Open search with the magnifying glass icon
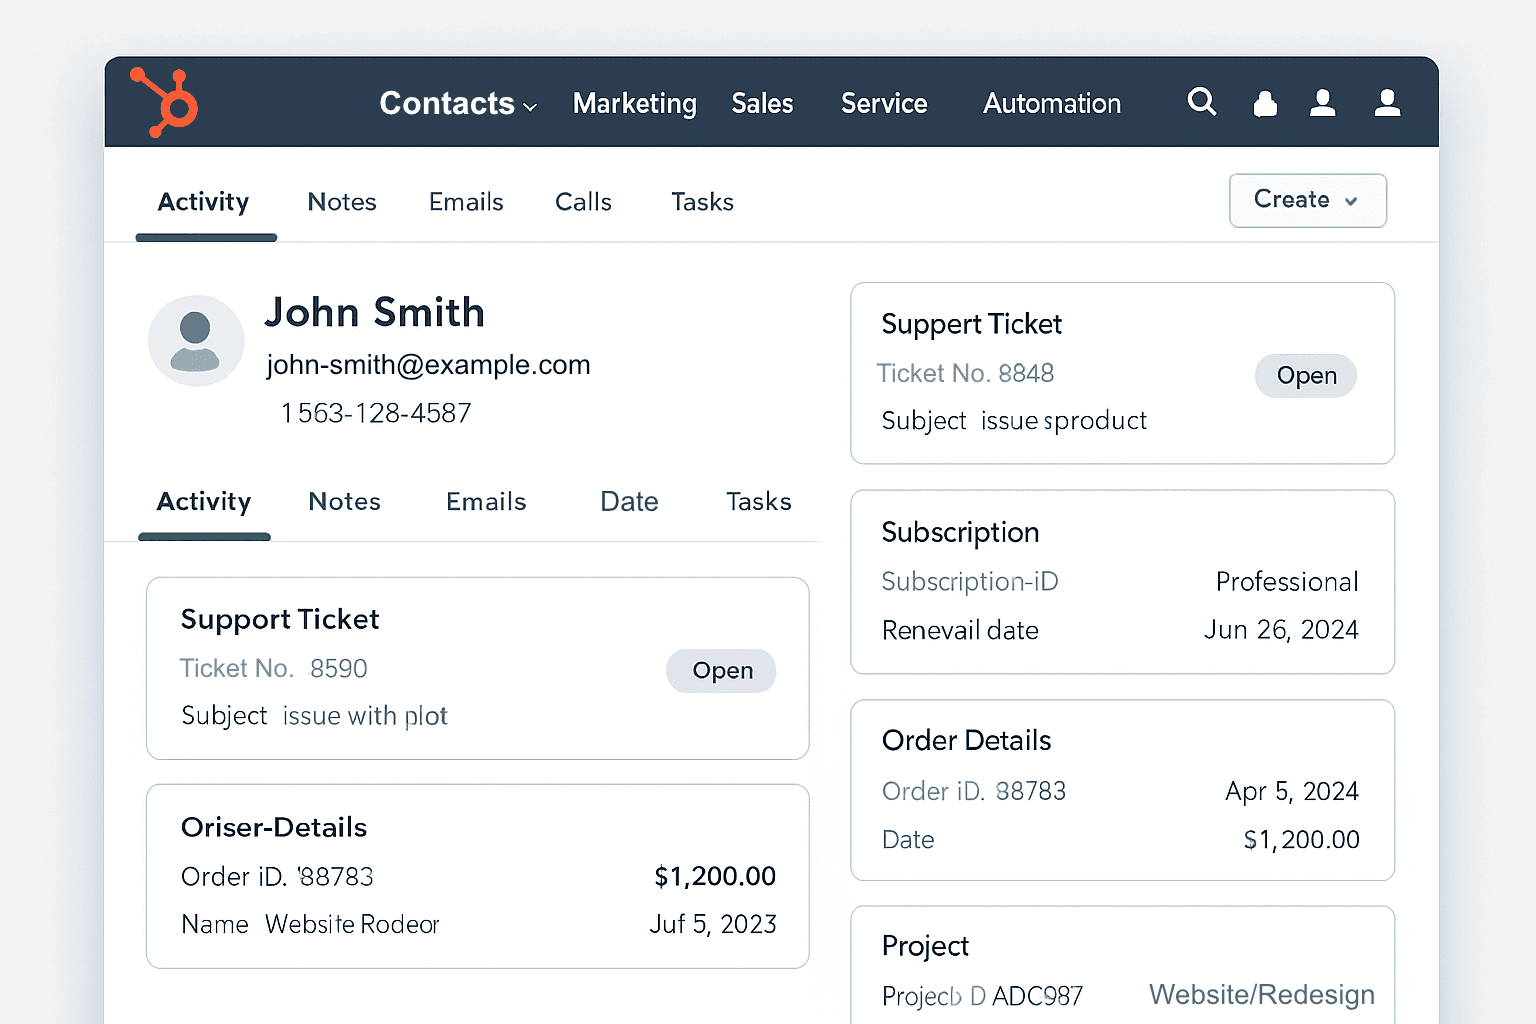Screen dimensions: 1536x1024 click(1201, 102)
